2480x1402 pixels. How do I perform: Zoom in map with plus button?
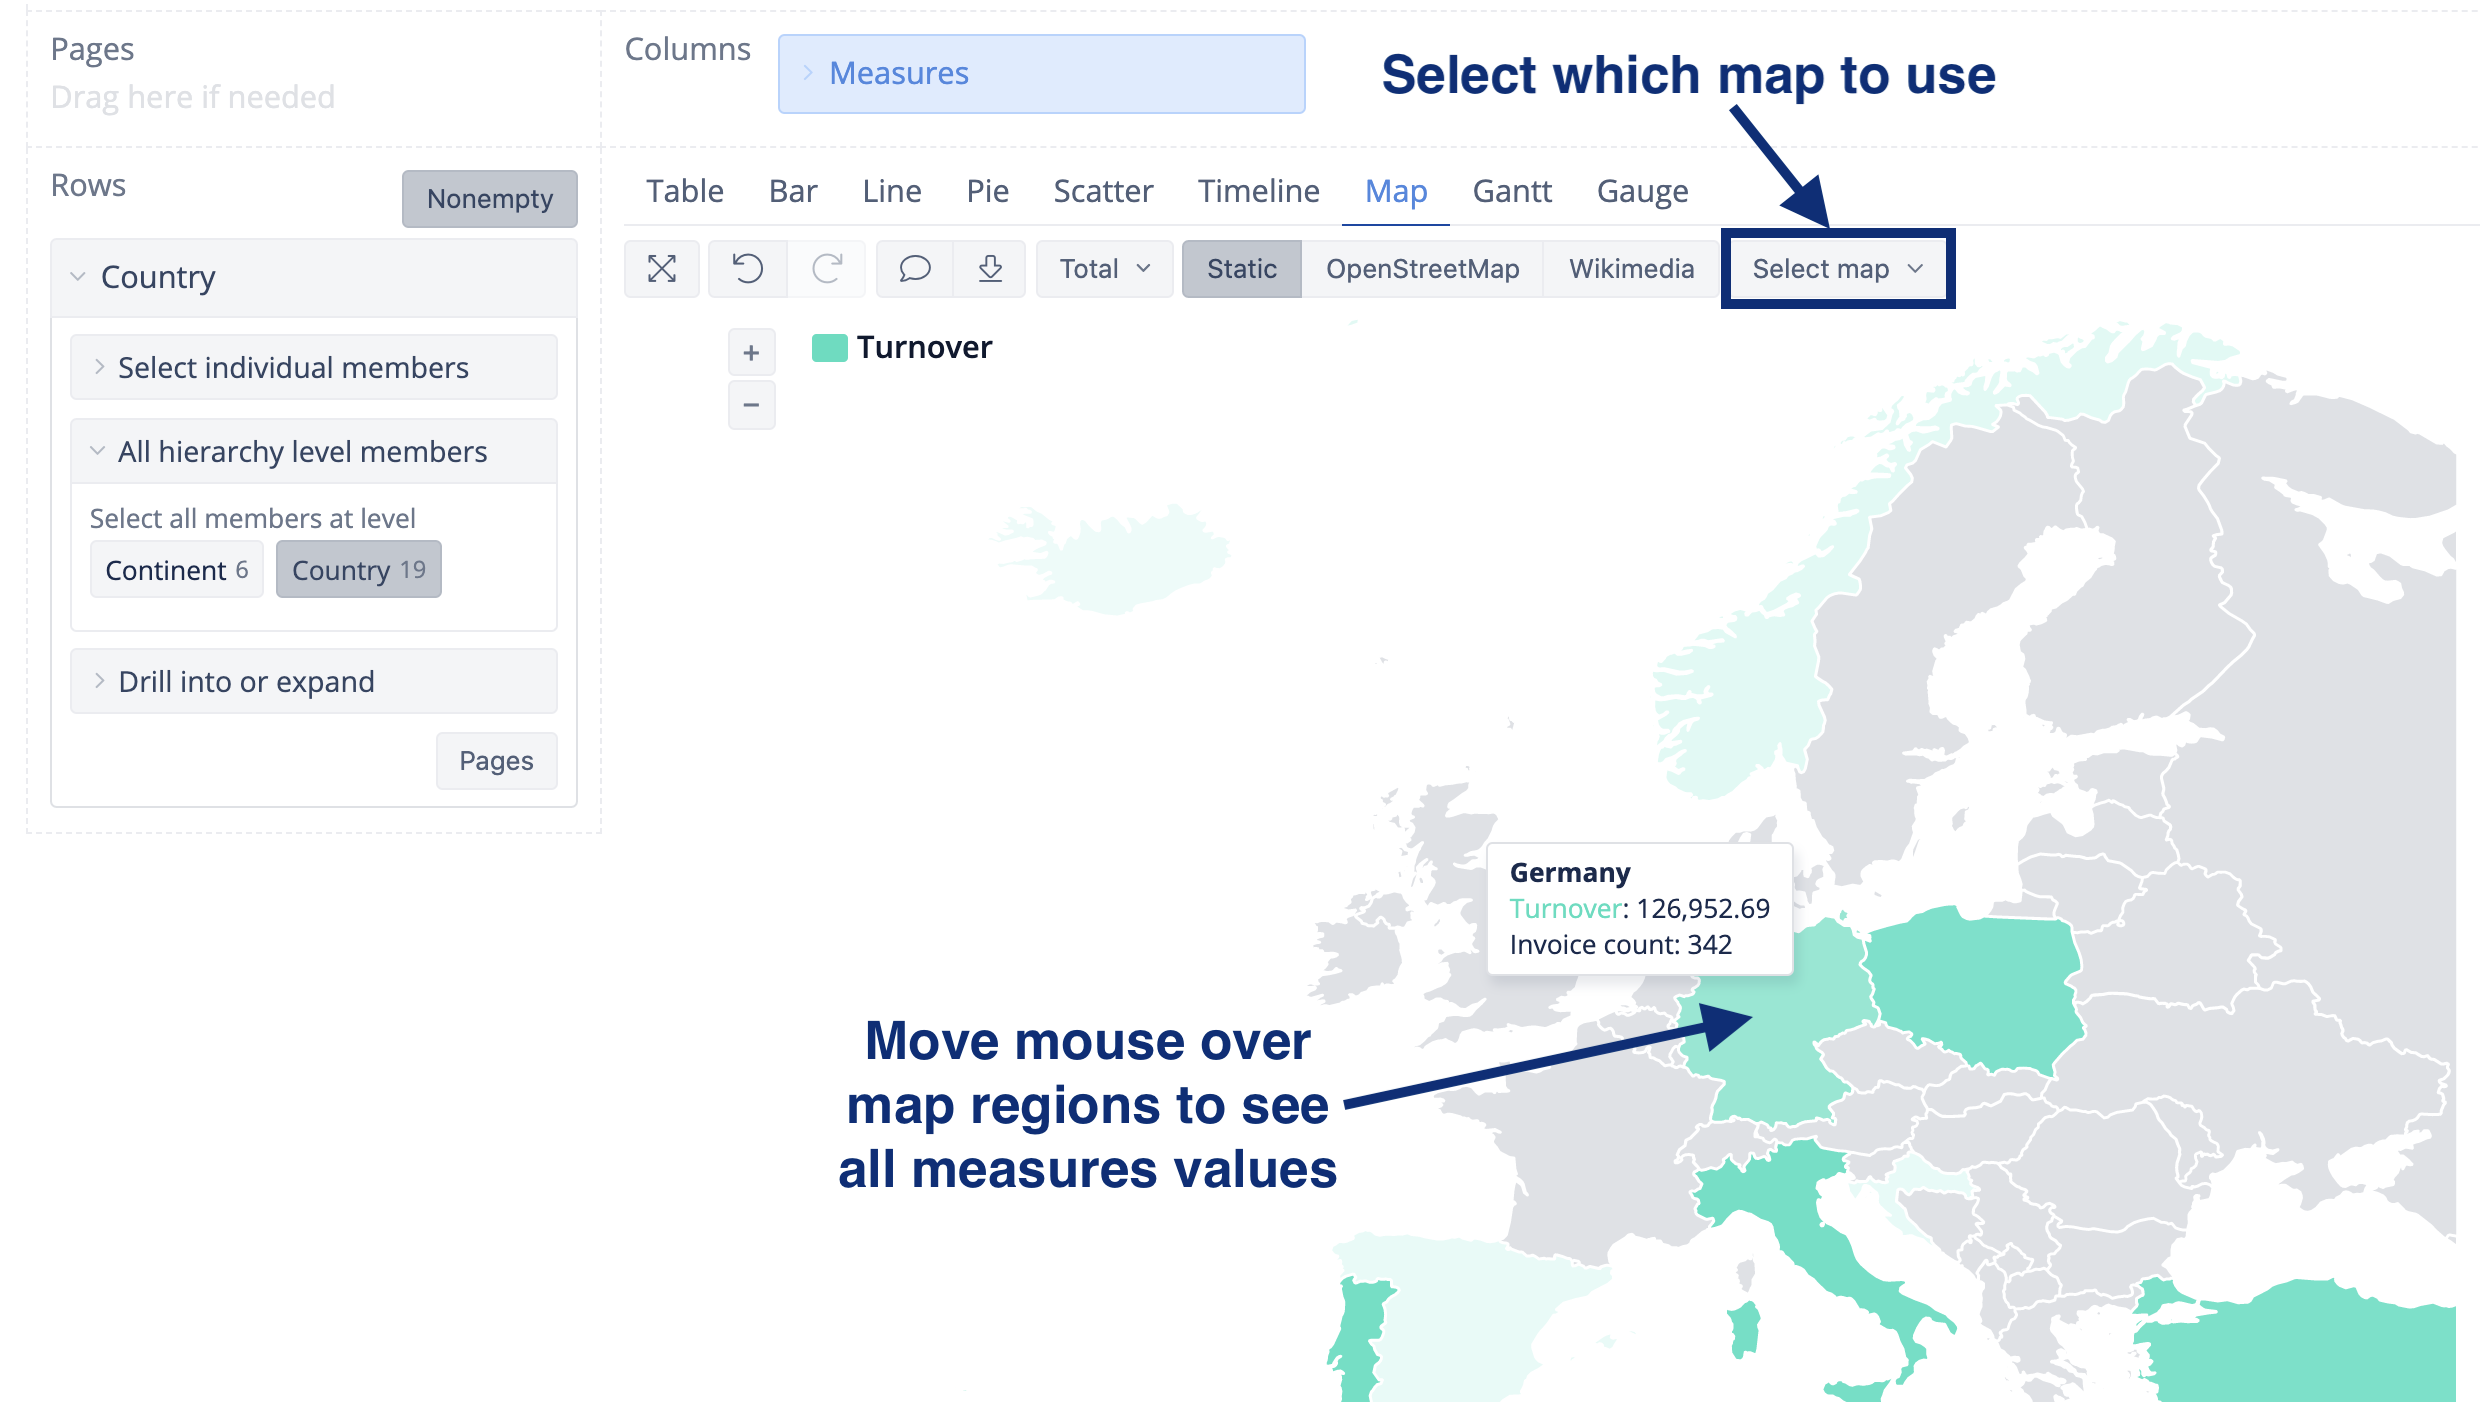(x=751, y=353)
